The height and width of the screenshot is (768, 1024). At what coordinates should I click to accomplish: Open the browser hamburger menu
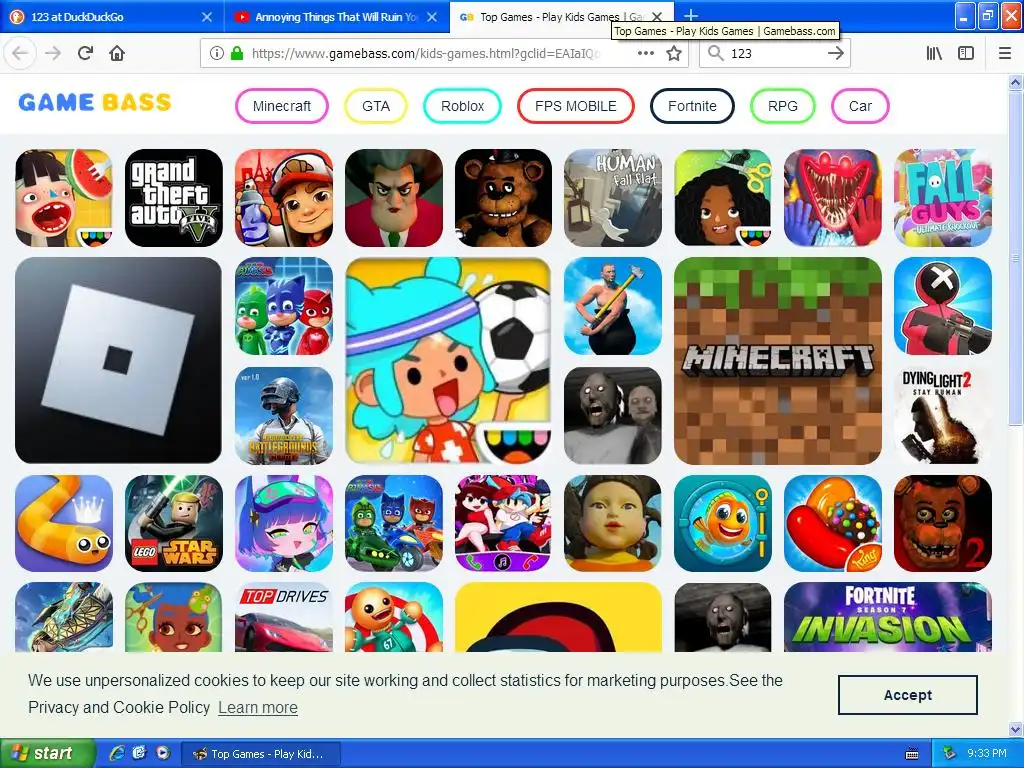[1004, 53]
